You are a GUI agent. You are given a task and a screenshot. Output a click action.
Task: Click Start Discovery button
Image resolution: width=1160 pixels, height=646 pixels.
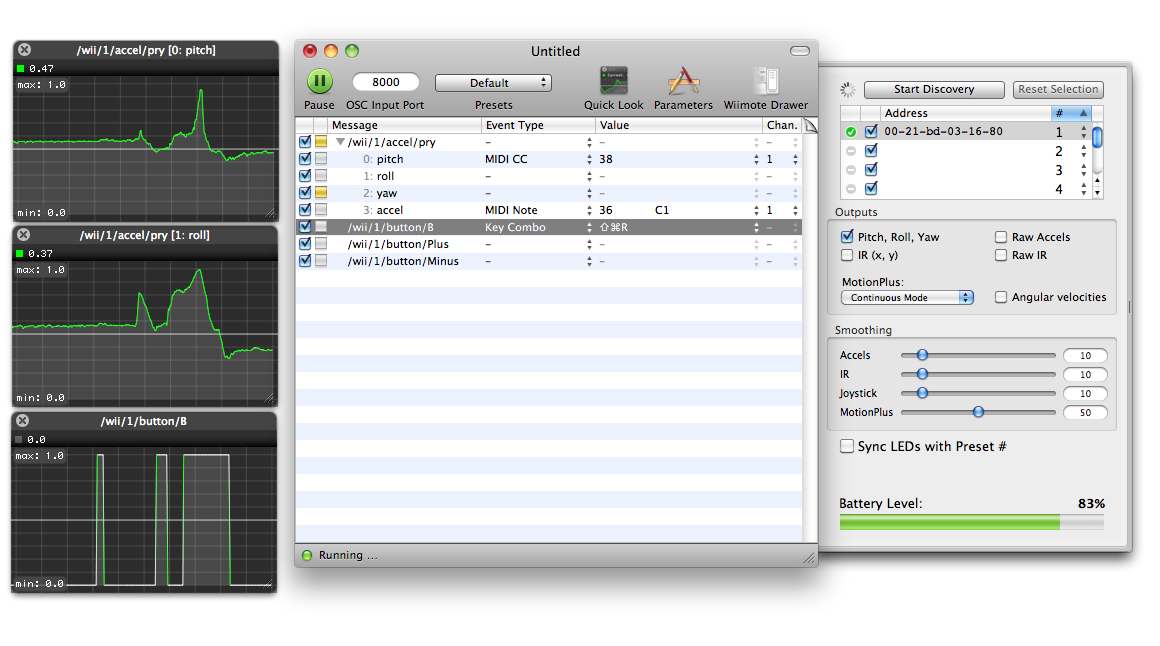(x=934, y=90)
